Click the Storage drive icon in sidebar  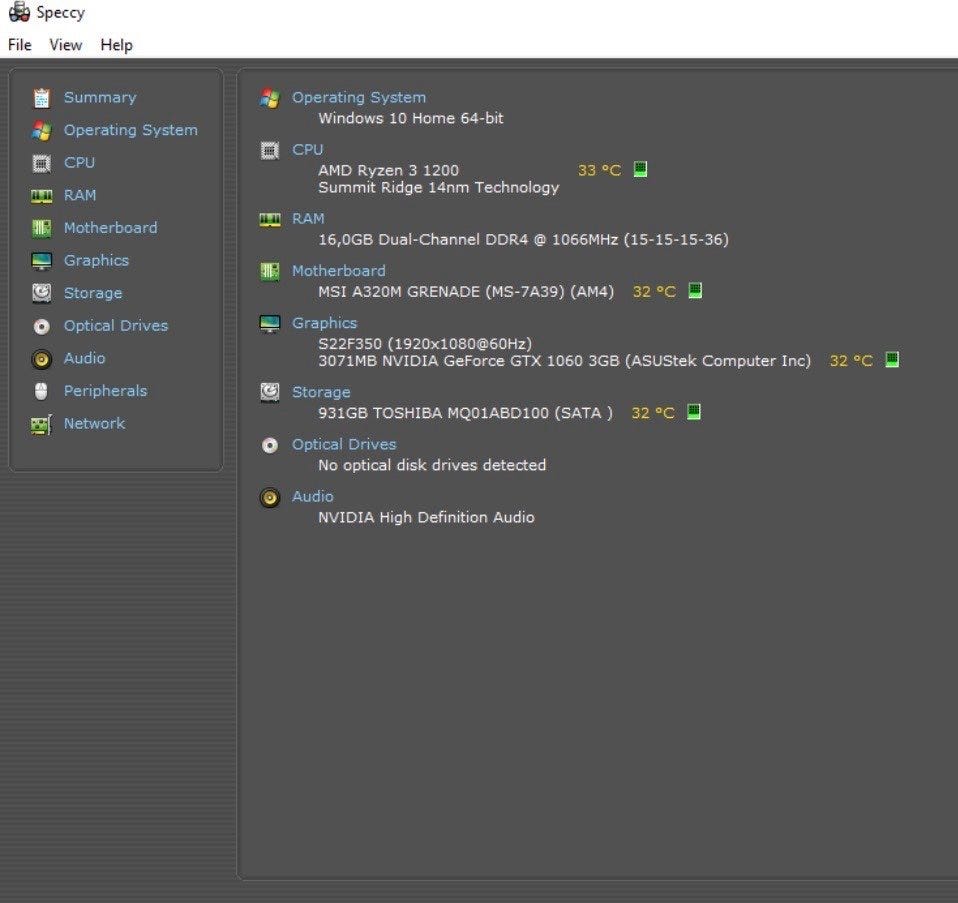(x=41, y=293)
